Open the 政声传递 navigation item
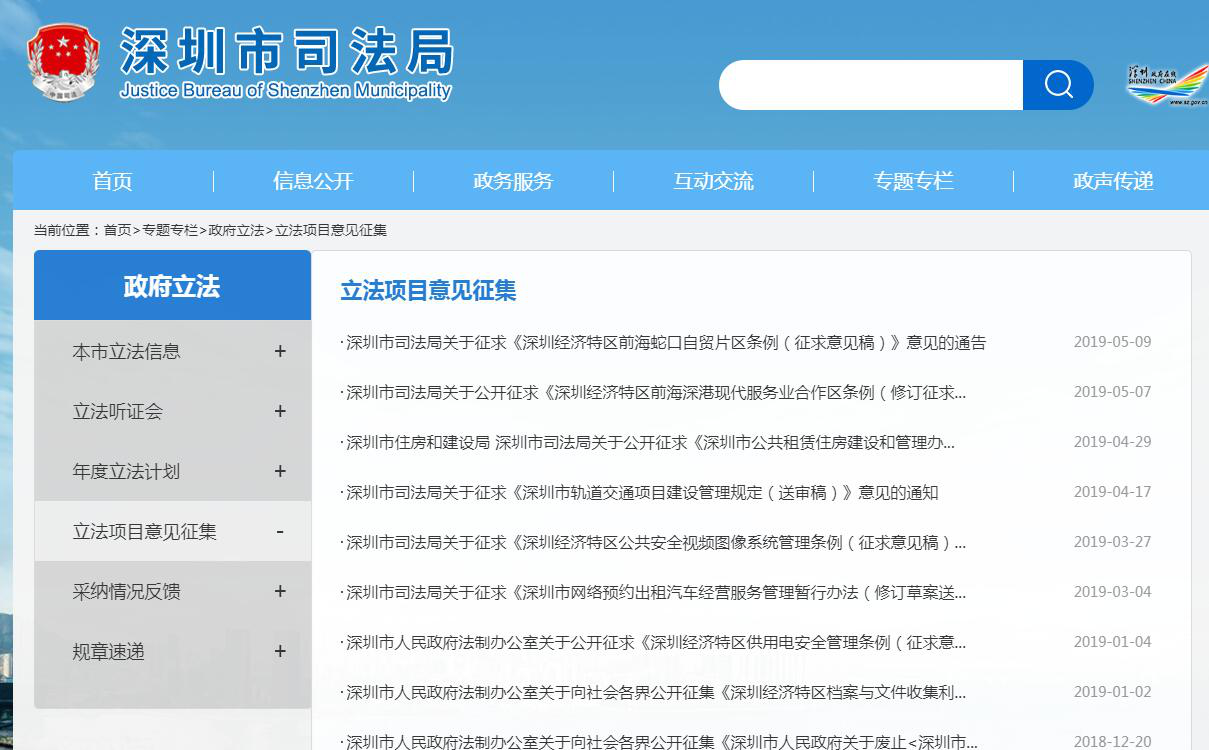 [1113, 181]
